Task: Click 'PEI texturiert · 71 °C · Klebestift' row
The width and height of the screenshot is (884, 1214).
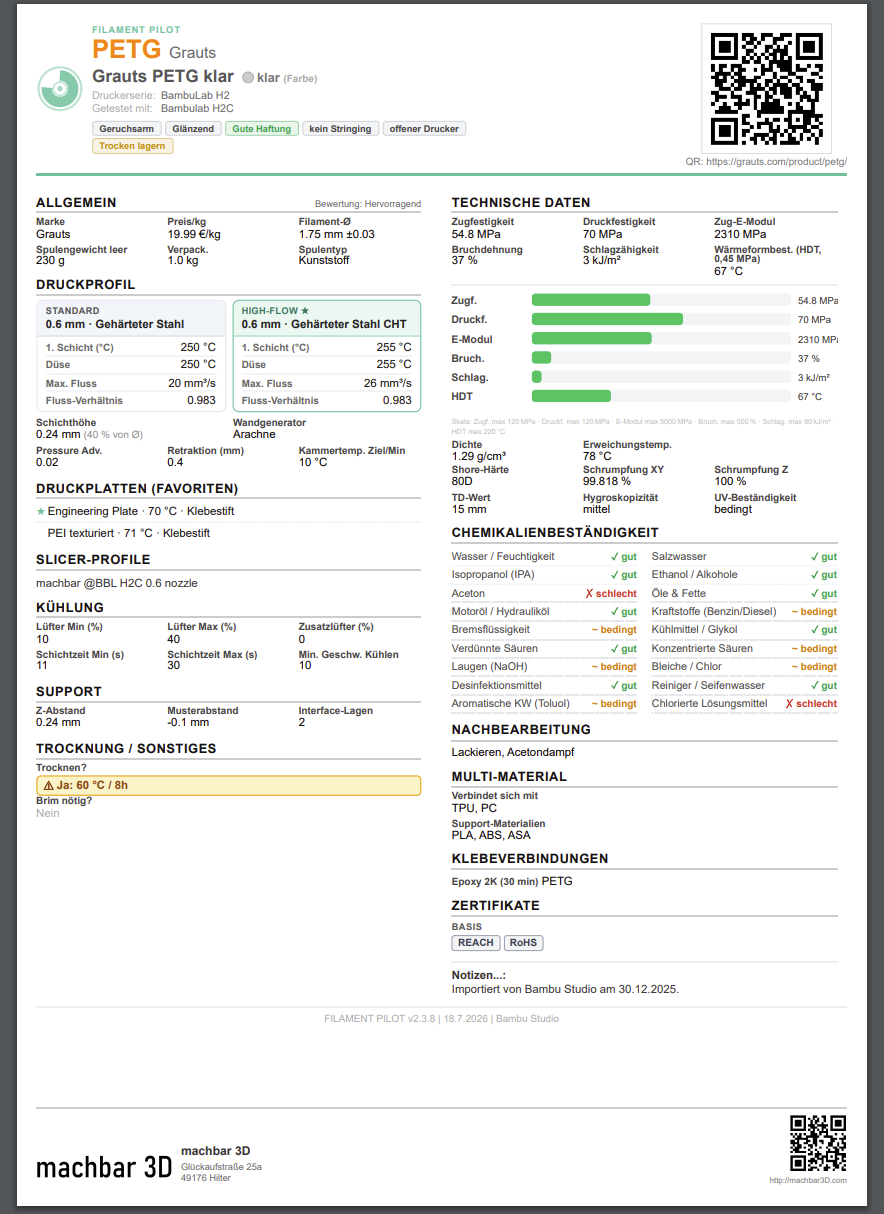Action: (129, 533)
